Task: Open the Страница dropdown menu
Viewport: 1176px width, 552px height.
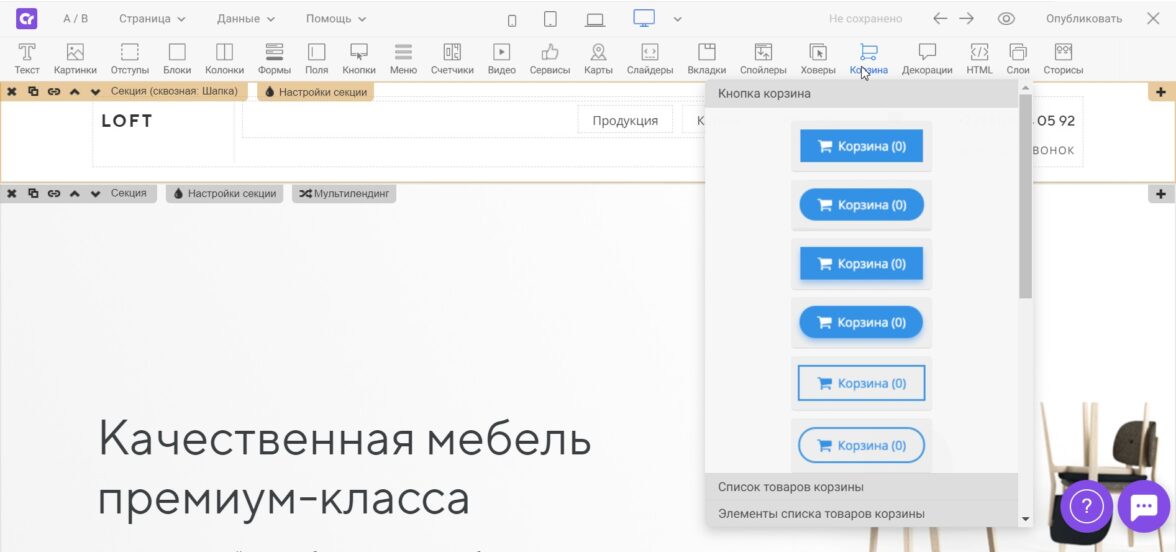Action: coord(152,19)
